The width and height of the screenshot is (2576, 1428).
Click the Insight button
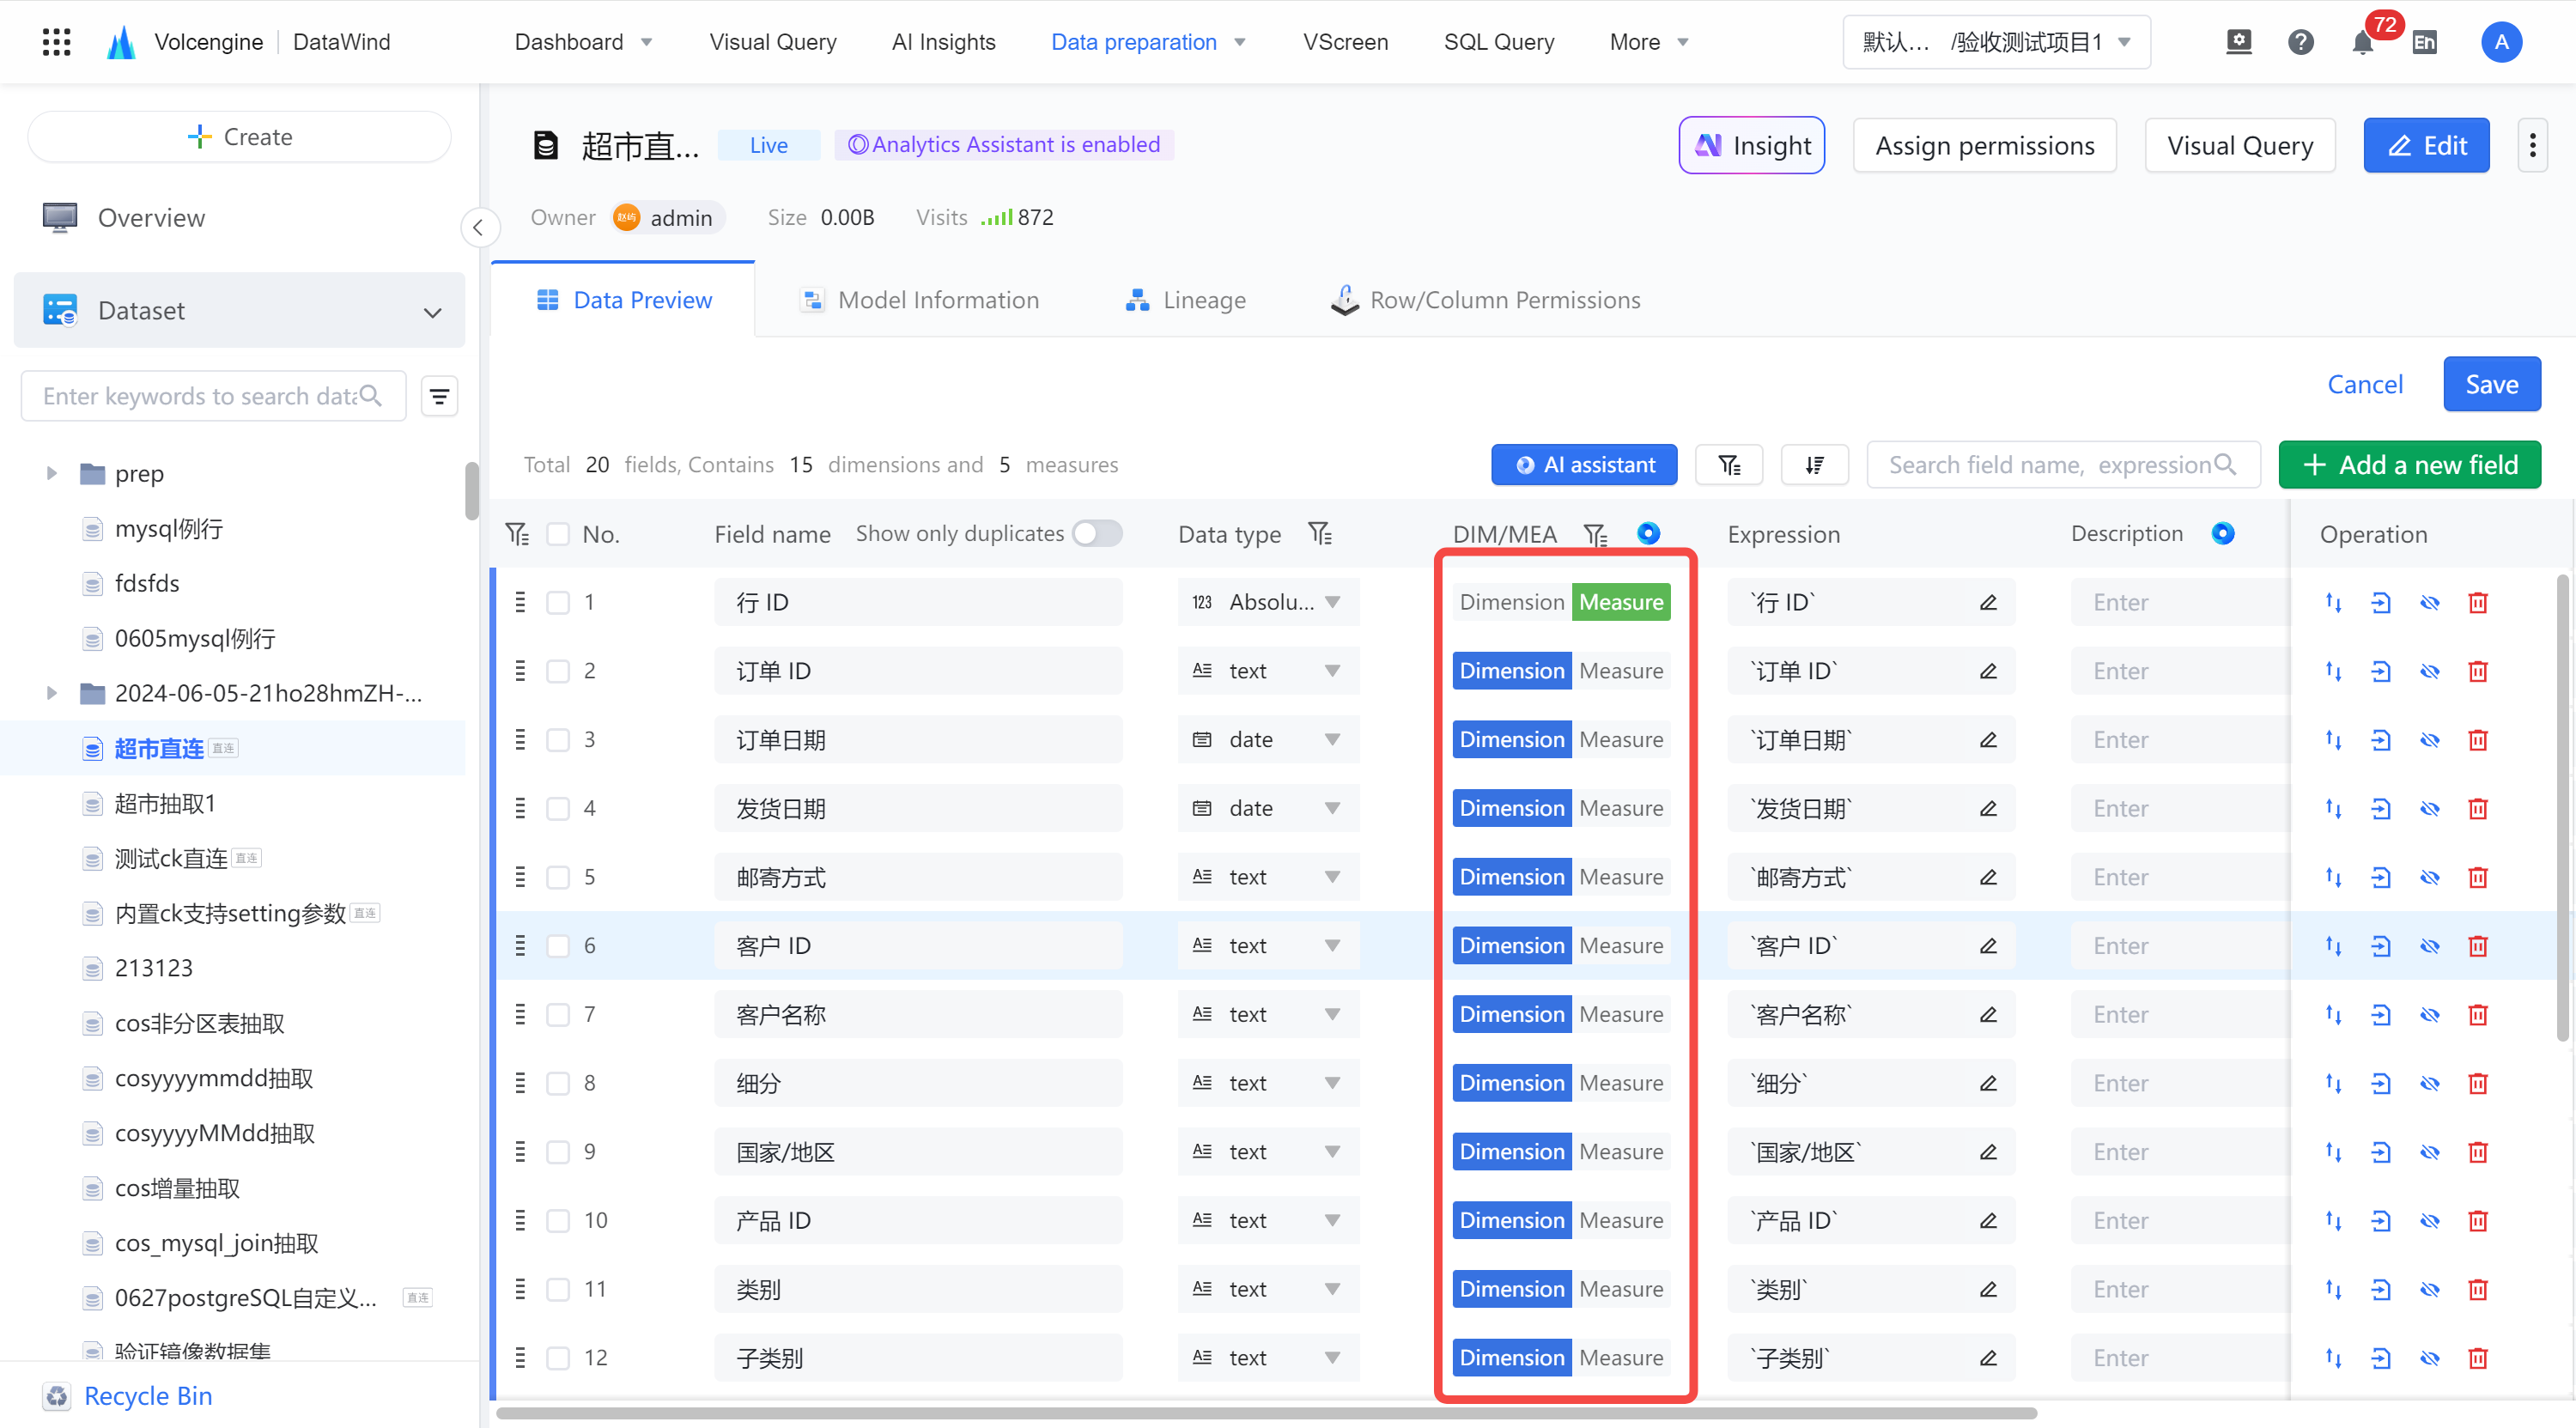tap(1751, 146)
